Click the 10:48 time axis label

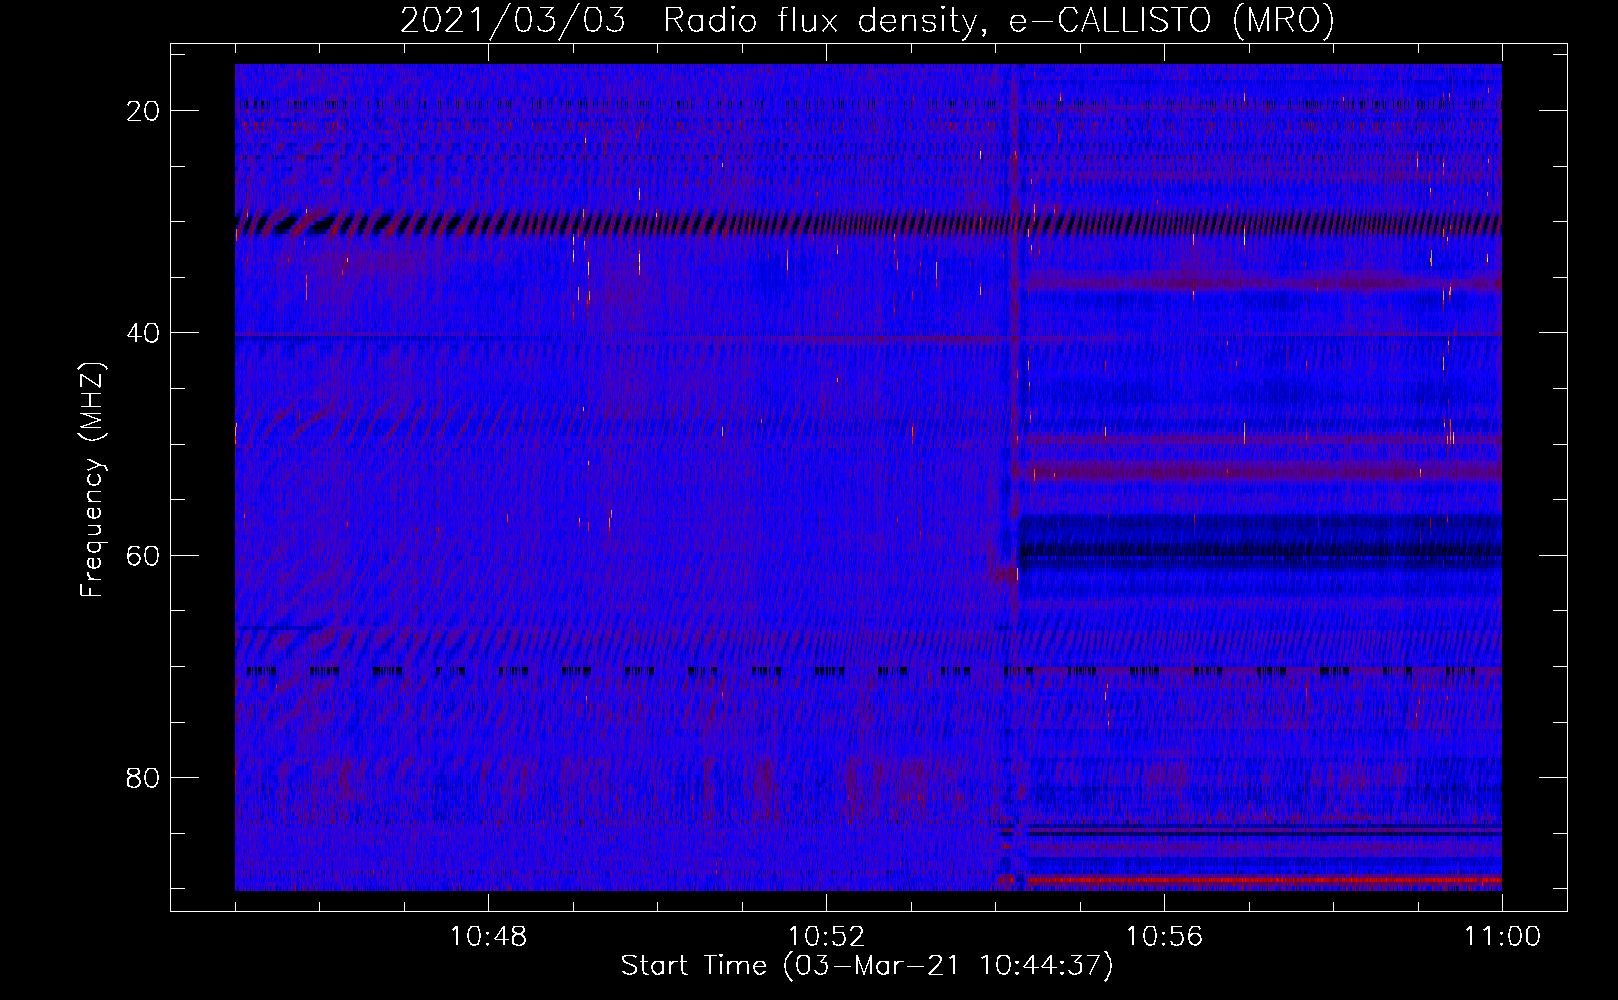tap(488, 937)
